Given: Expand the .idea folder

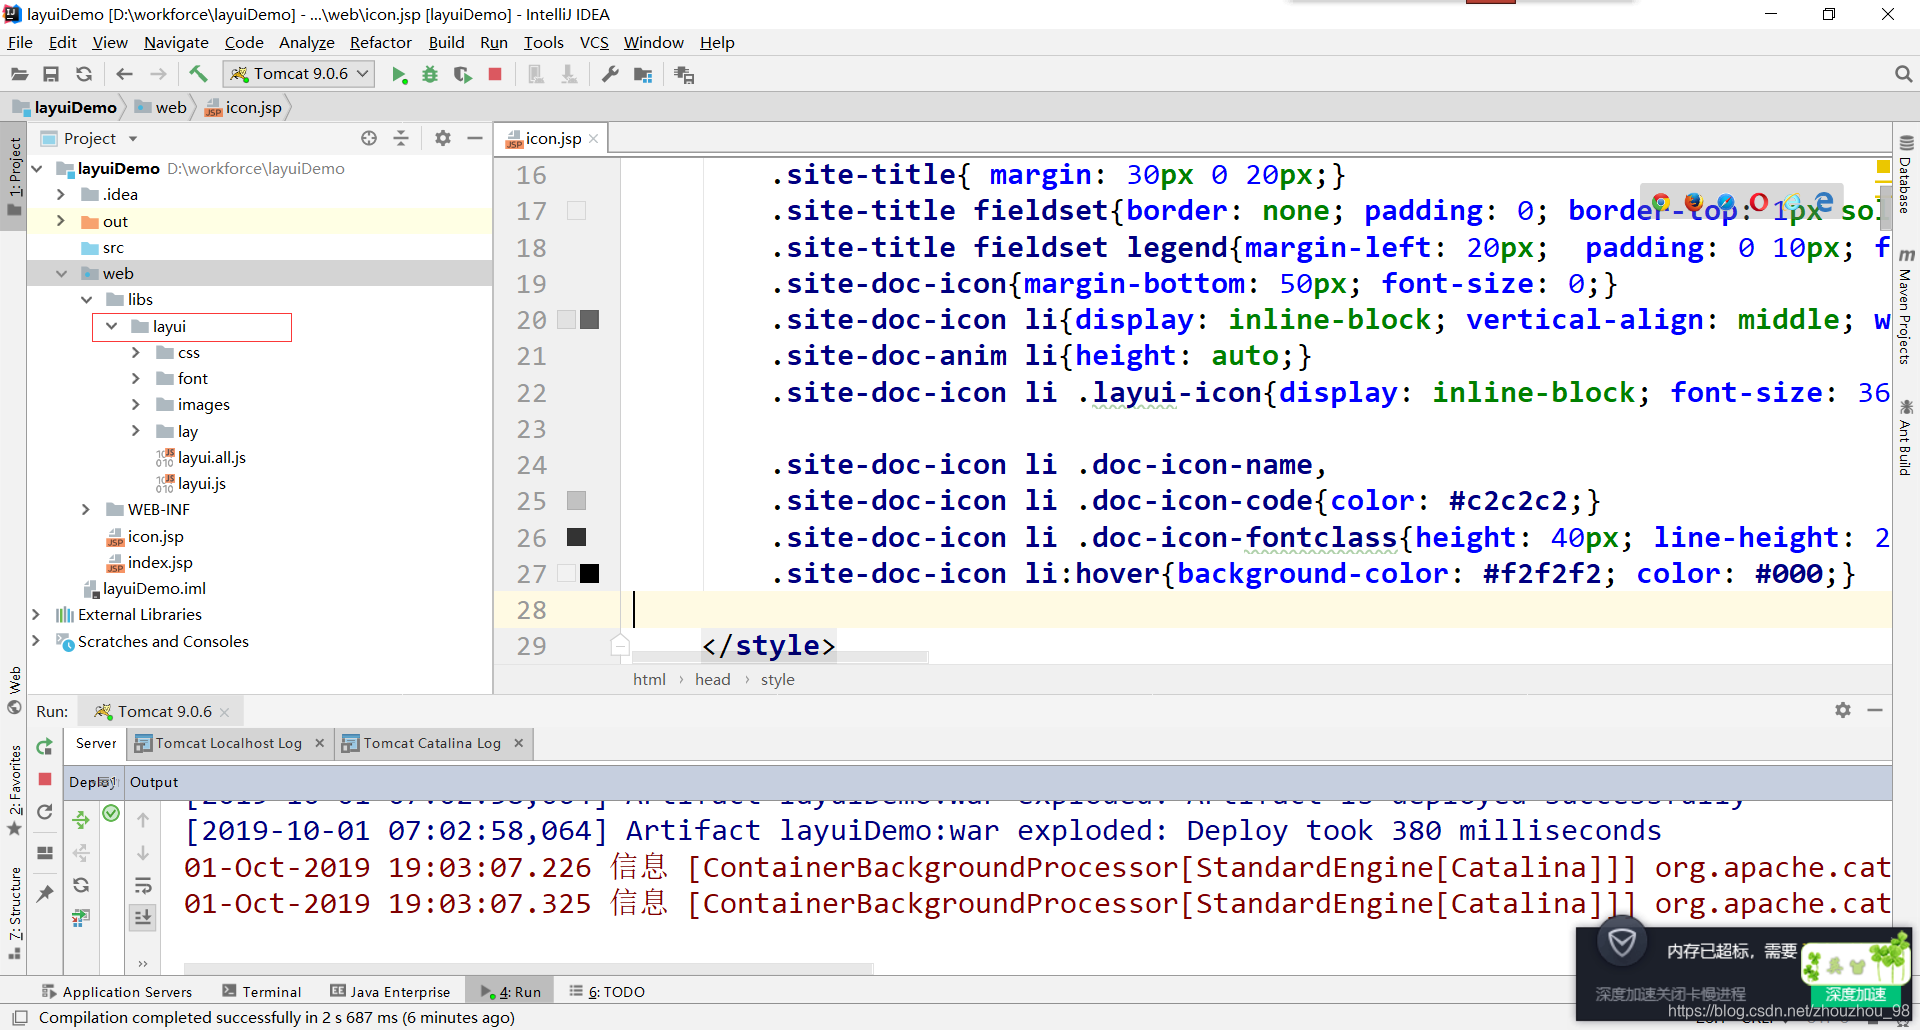Looking at the screenshot, I should 61,195.
